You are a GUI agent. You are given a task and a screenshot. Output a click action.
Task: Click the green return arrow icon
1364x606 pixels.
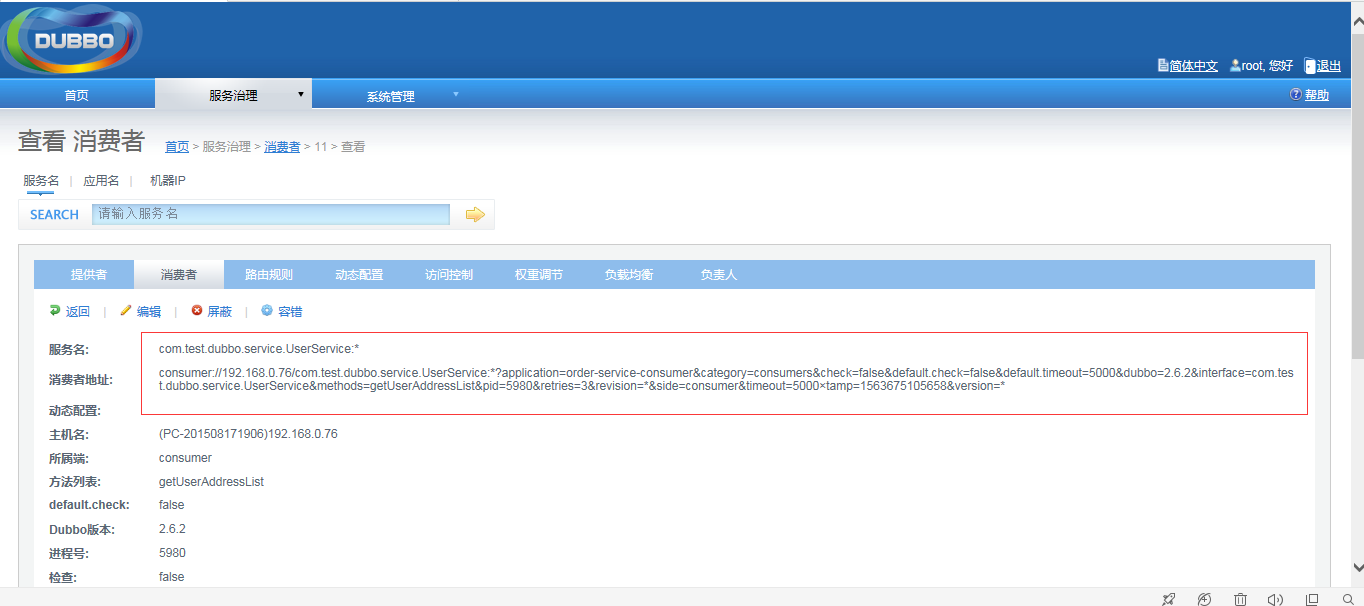point(55,311)
